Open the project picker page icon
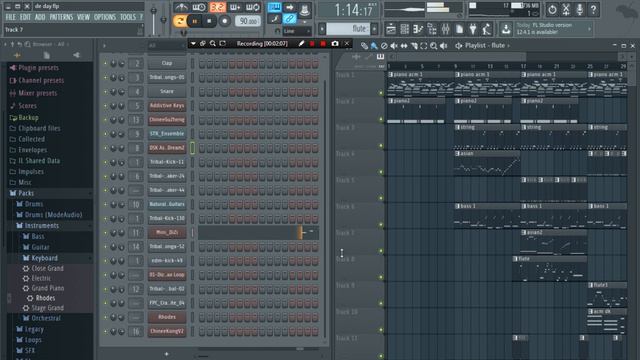Screen dimensions: 640x360 click(459, 29)
